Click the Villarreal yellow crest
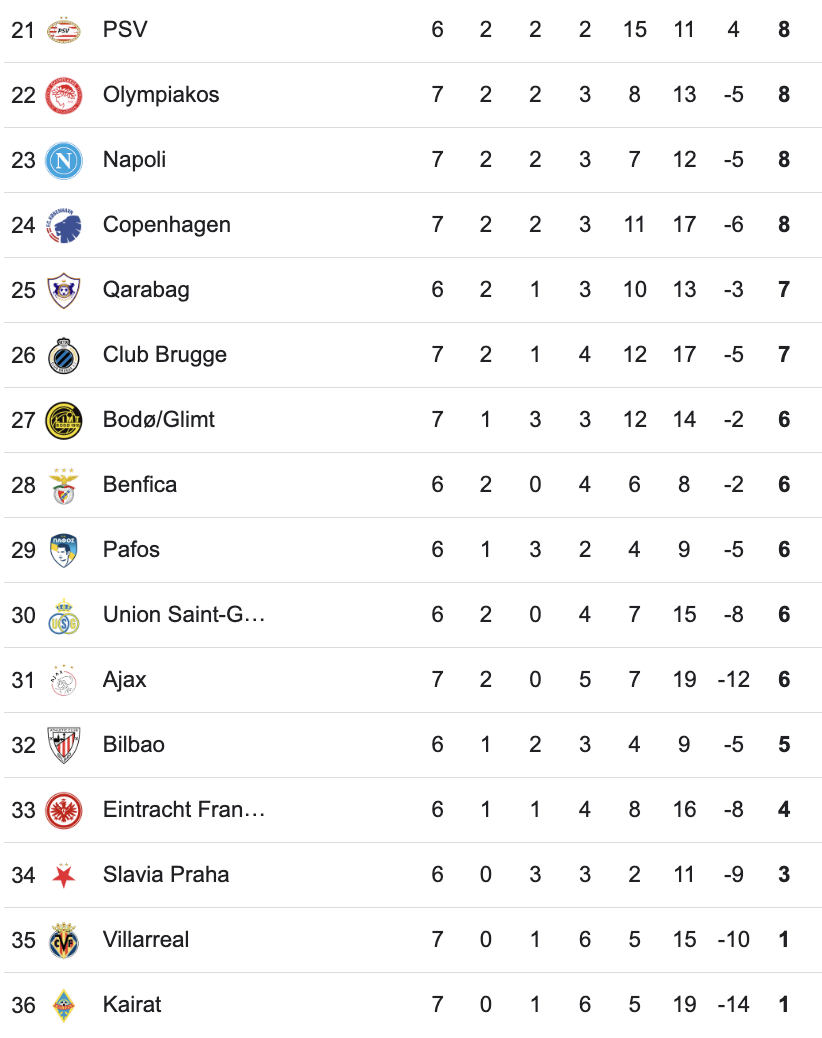822x1038 pixels. pos(64,940)
